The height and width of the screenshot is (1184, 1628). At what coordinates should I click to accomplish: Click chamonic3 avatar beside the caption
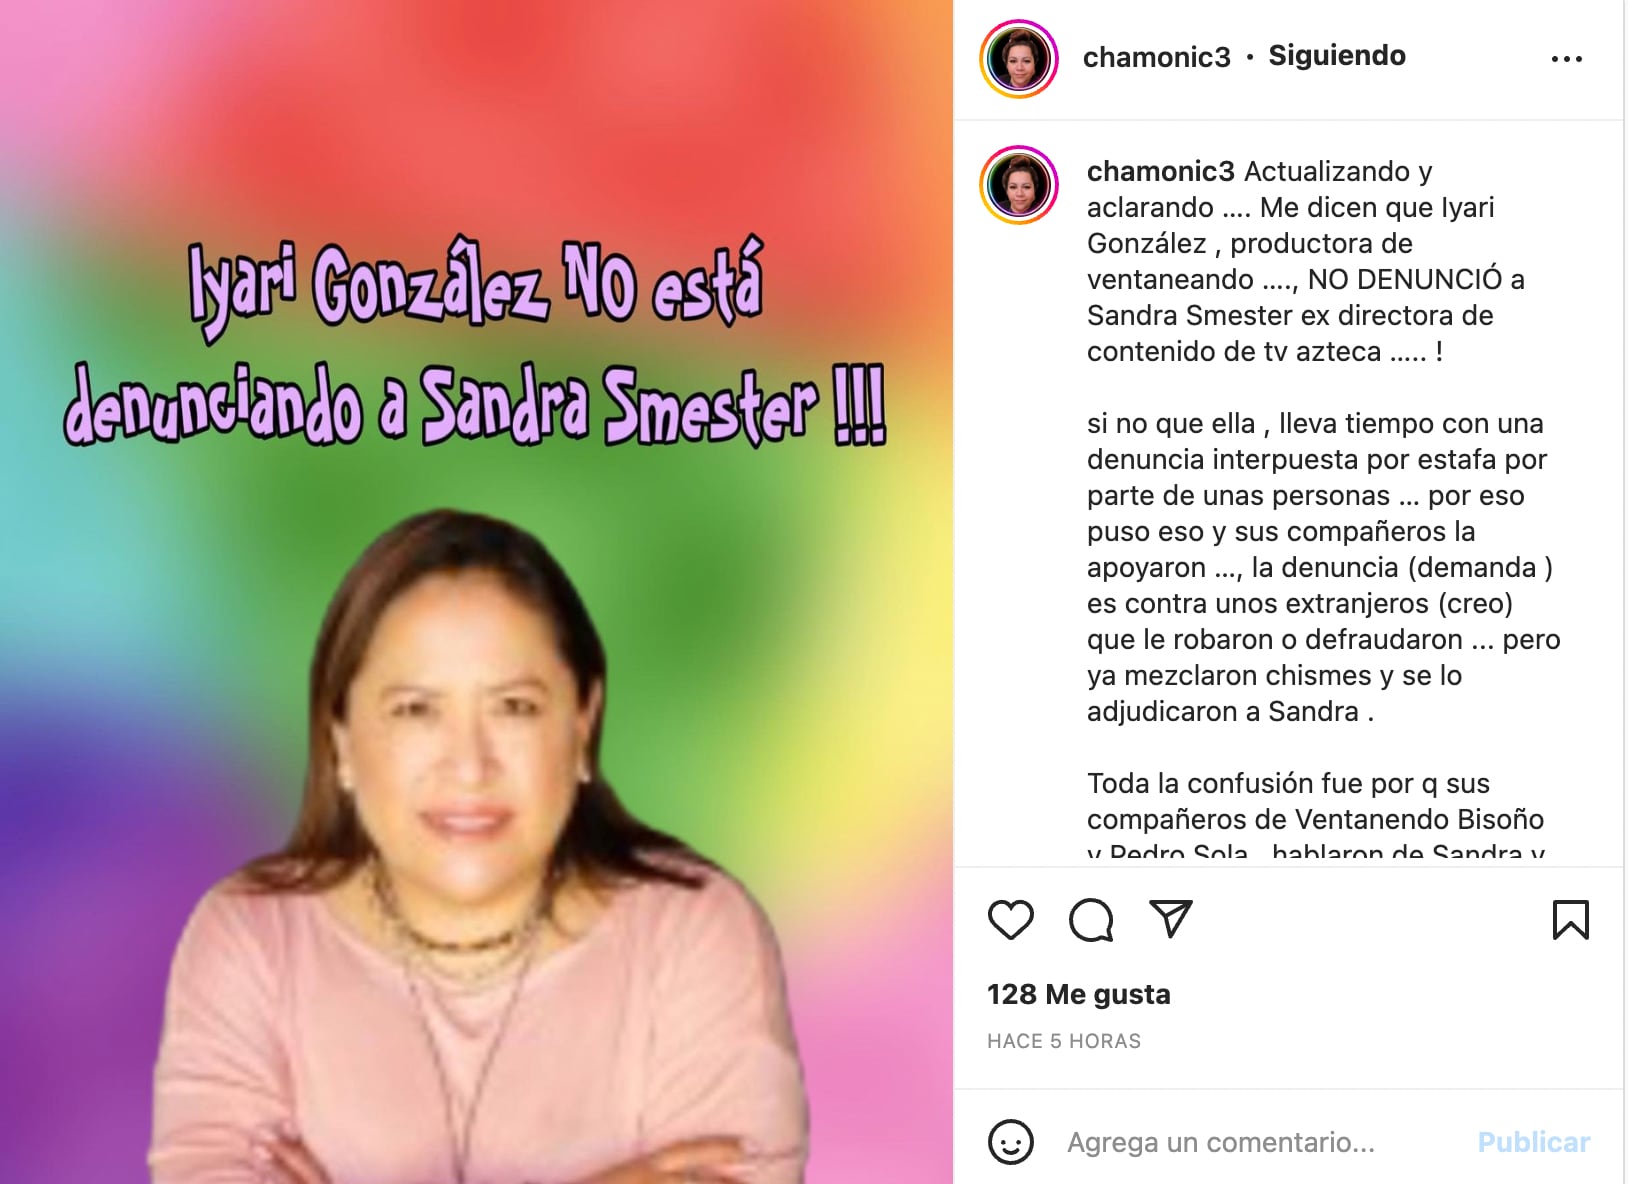(x=1018, y=185)
